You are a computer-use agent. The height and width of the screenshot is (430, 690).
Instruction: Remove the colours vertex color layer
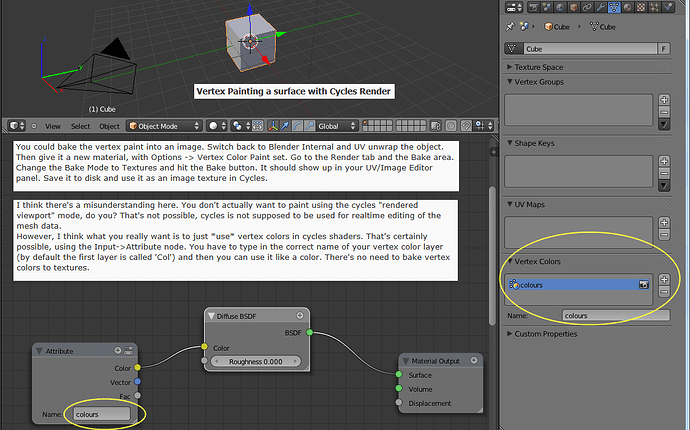[664, 291]
